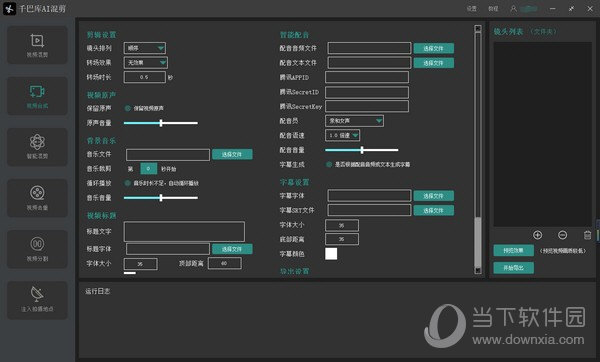This screenshot has height=362, width=600.
Task: Focus the 腾讯SecretKey field
Action: tap(367, 106)
